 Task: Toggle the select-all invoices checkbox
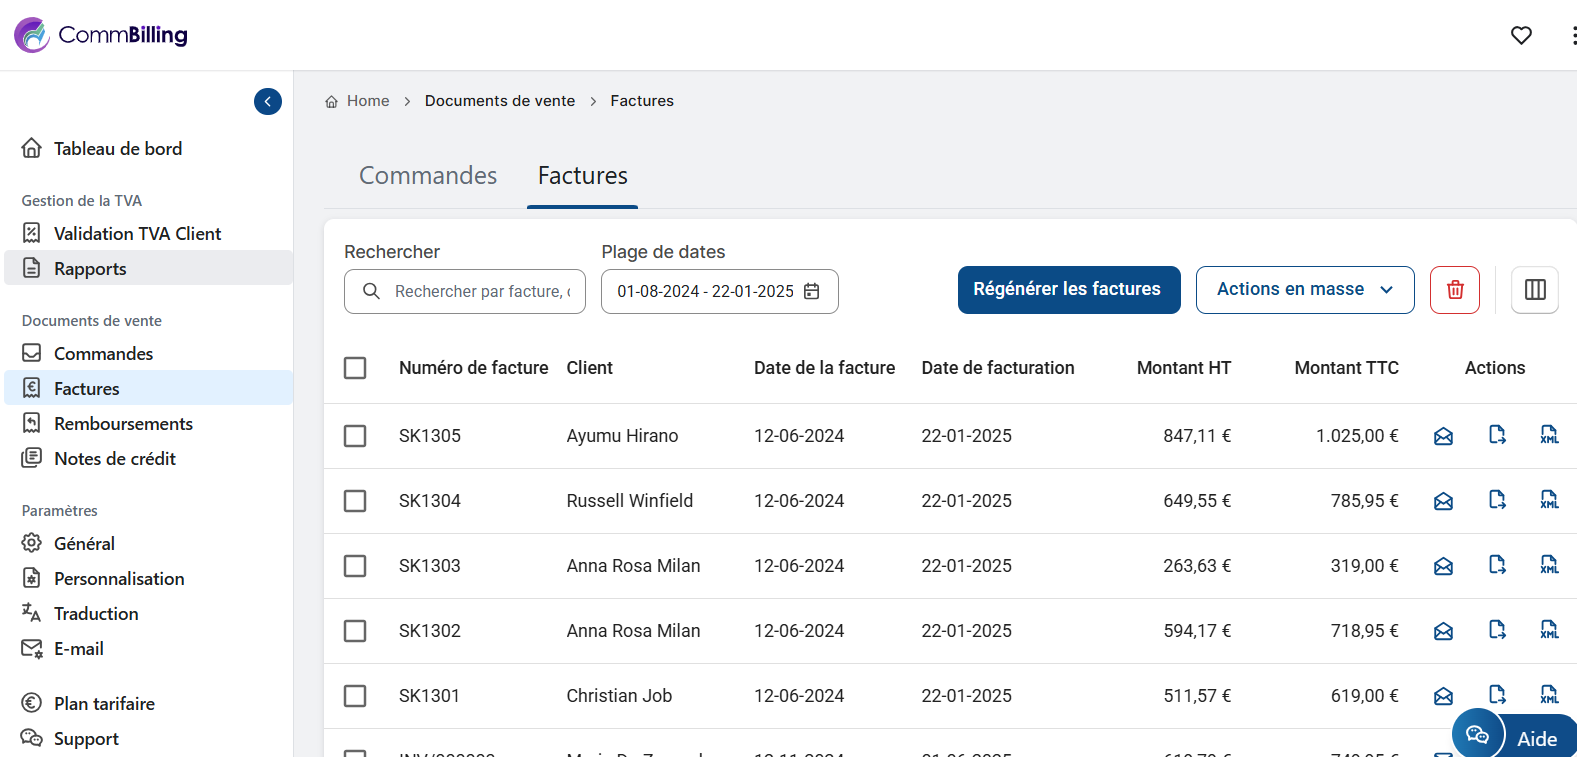(355, 368)
